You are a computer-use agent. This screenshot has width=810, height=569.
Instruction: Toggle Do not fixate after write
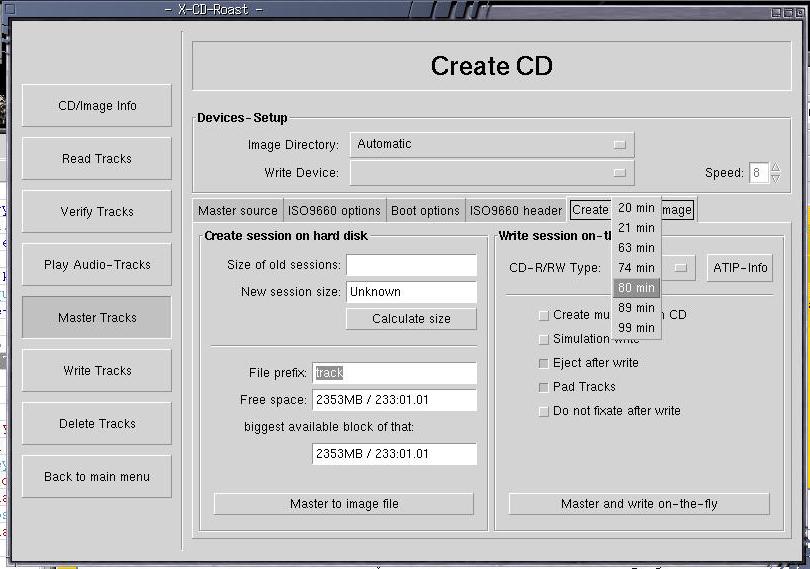click(x=543, y=411)
